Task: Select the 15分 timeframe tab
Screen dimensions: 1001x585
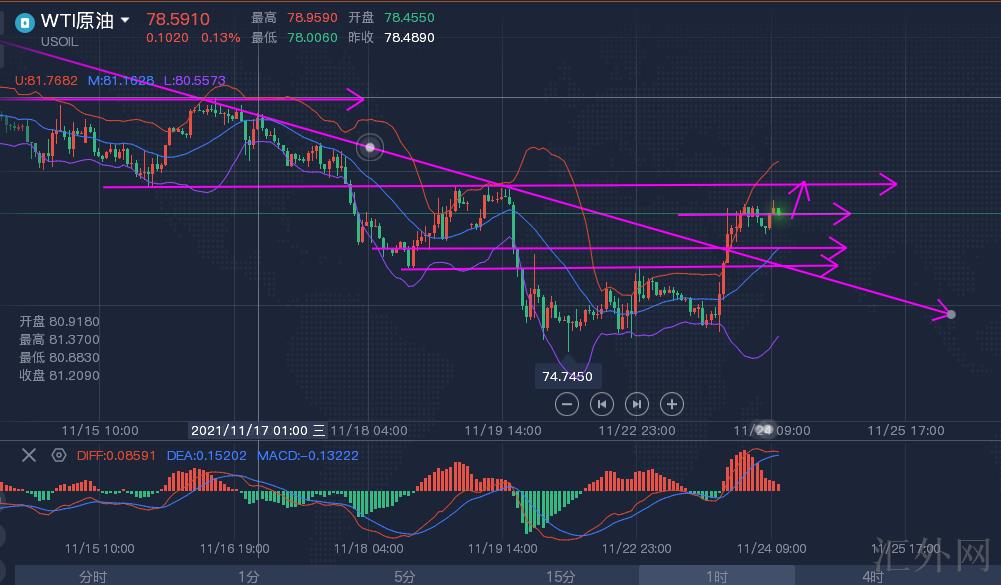Action: tap(561, 576)
